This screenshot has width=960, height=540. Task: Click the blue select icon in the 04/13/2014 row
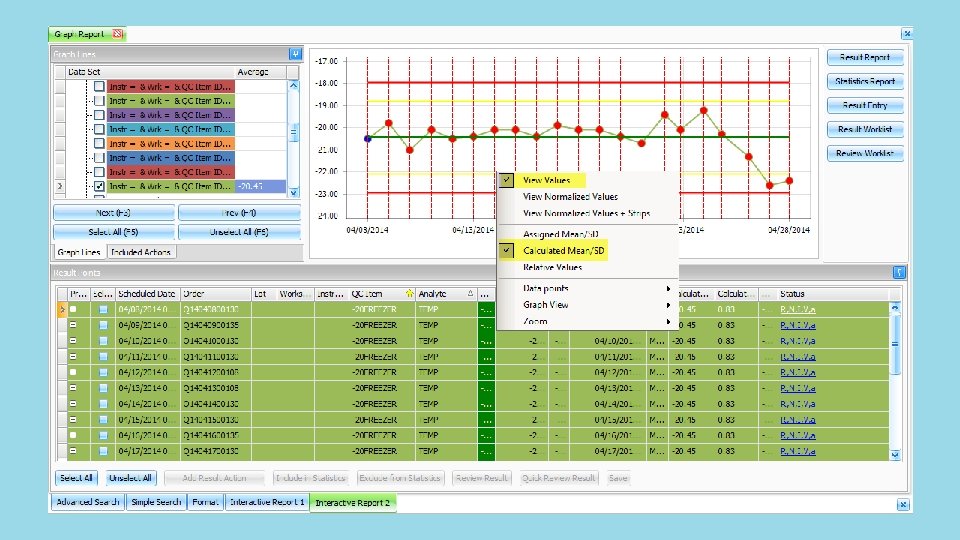[x=103, y=388]
